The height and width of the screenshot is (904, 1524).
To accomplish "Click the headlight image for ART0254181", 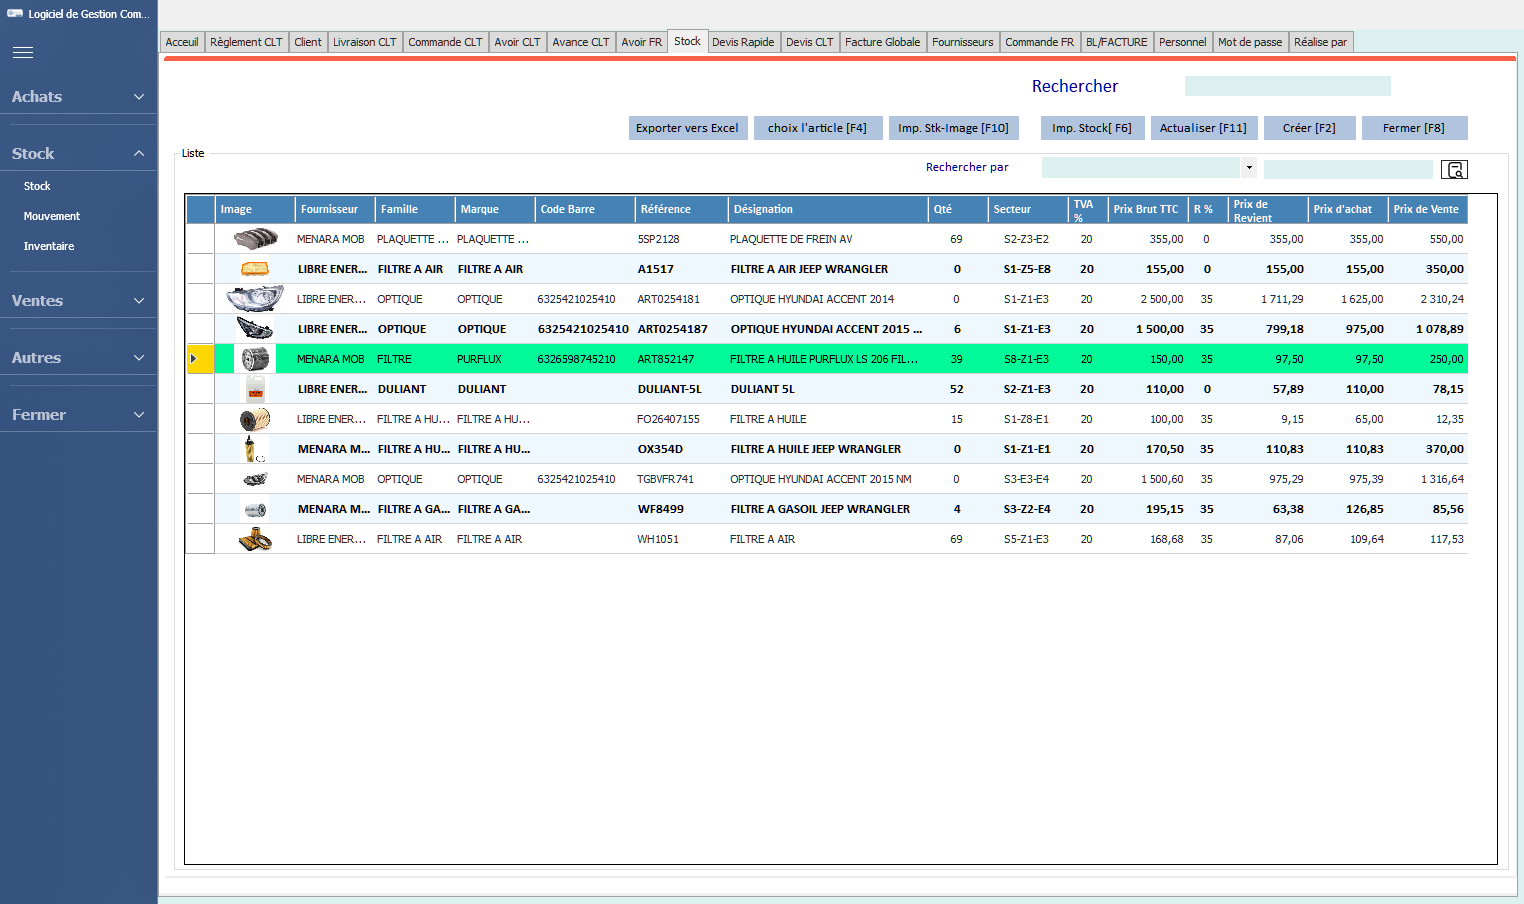I will (x=255, y=299).
